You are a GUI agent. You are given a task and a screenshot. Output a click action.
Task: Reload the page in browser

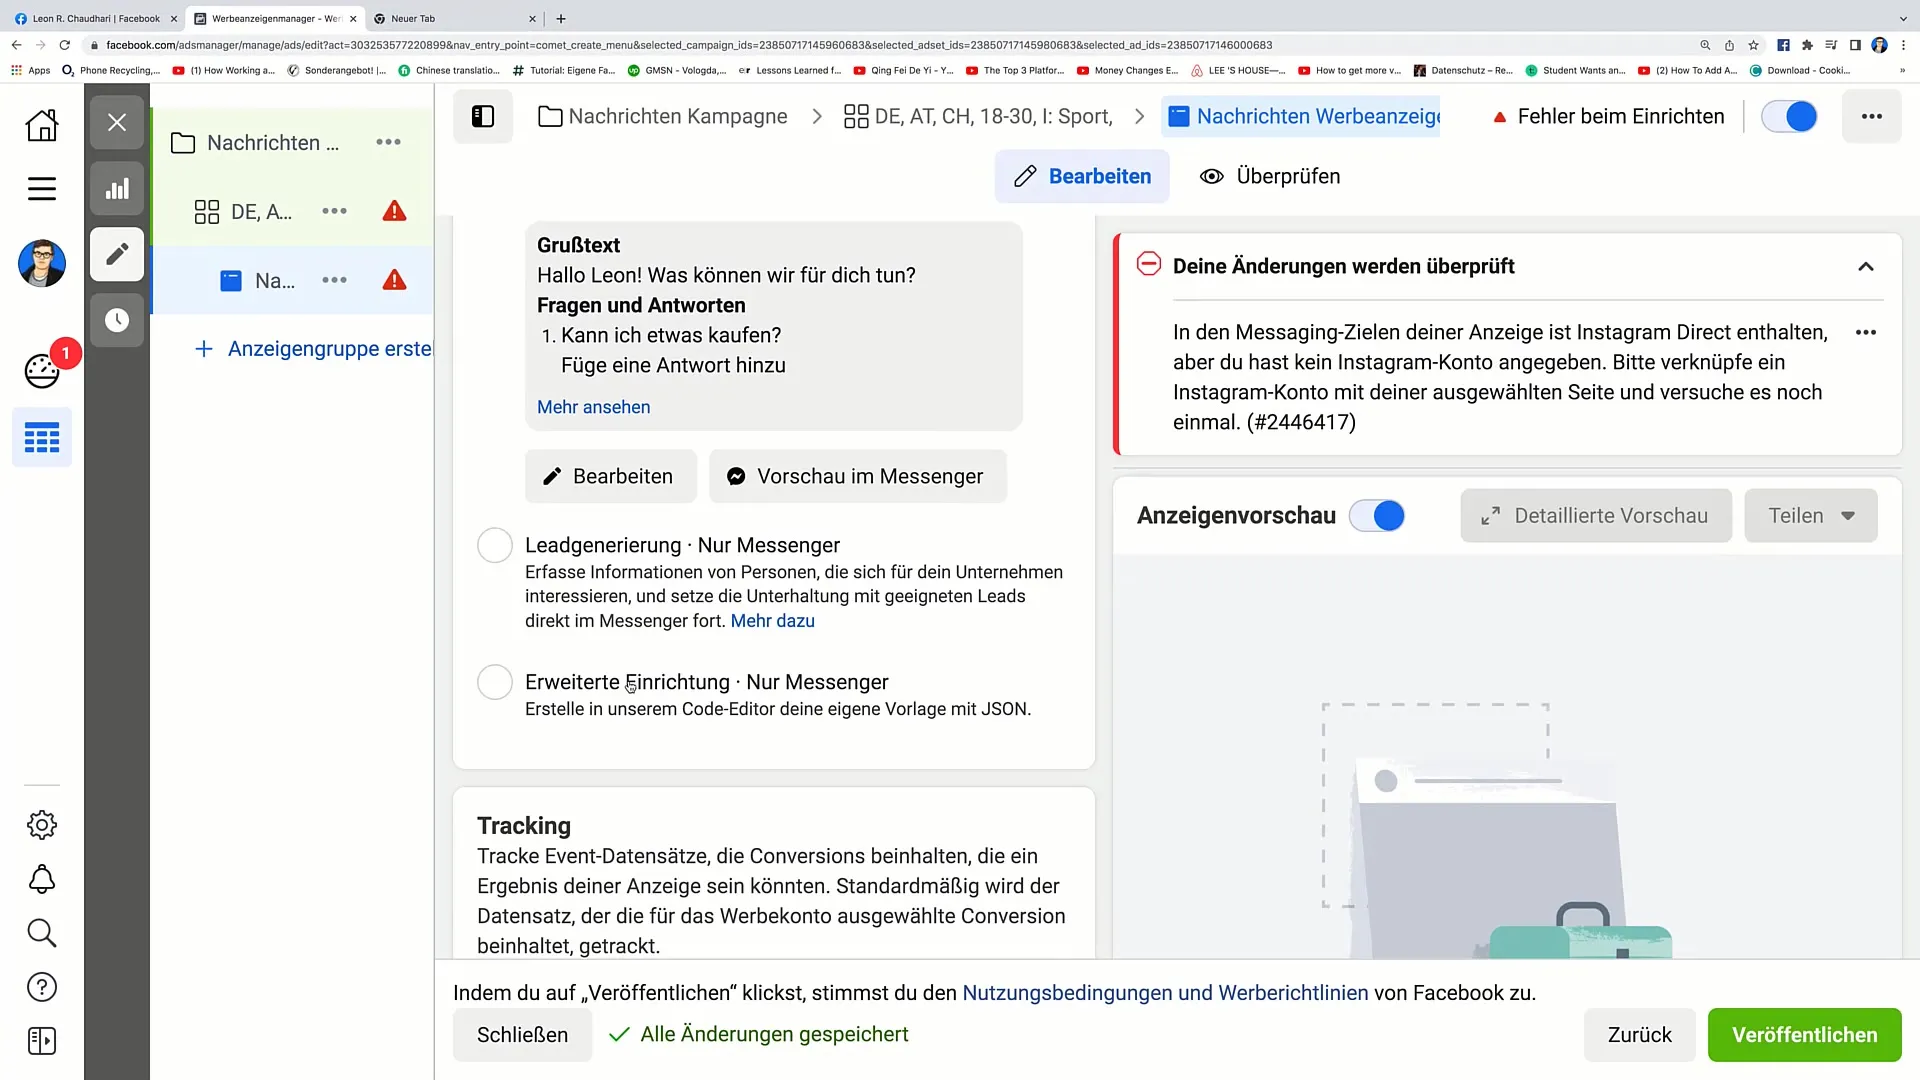[65, 45]
